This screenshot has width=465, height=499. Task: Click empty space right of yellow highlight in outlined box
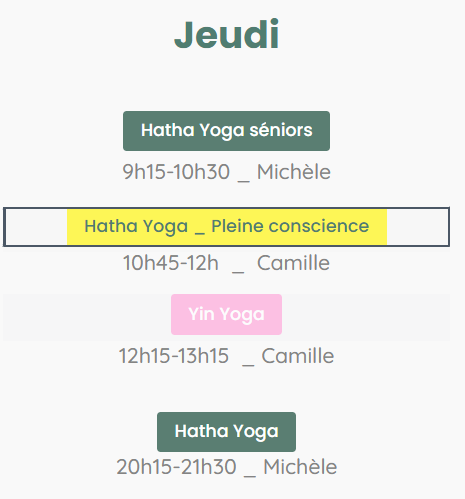(x=418, y=227)
